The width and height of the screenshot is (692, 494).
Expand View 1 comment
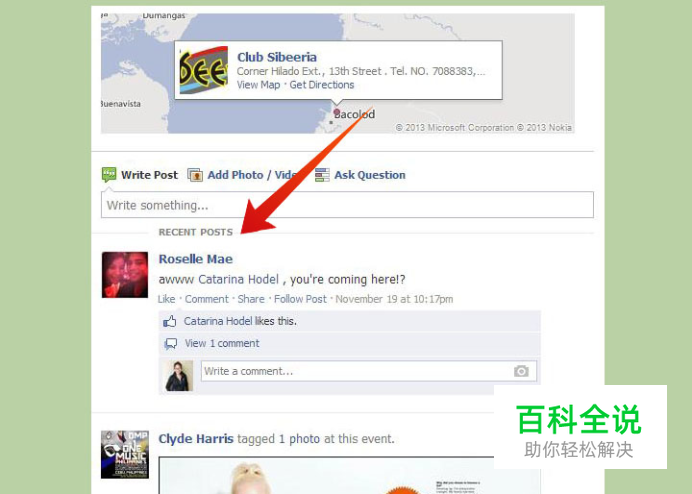point(222,343)
